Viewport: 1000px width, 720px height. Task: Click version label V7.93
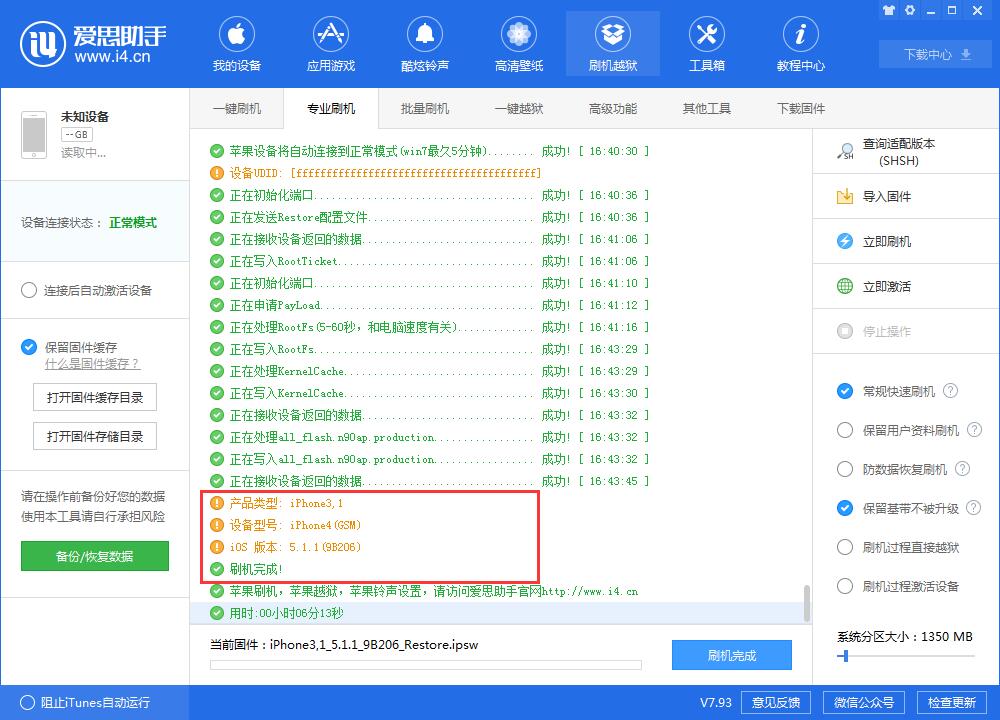tap(716, 702)
